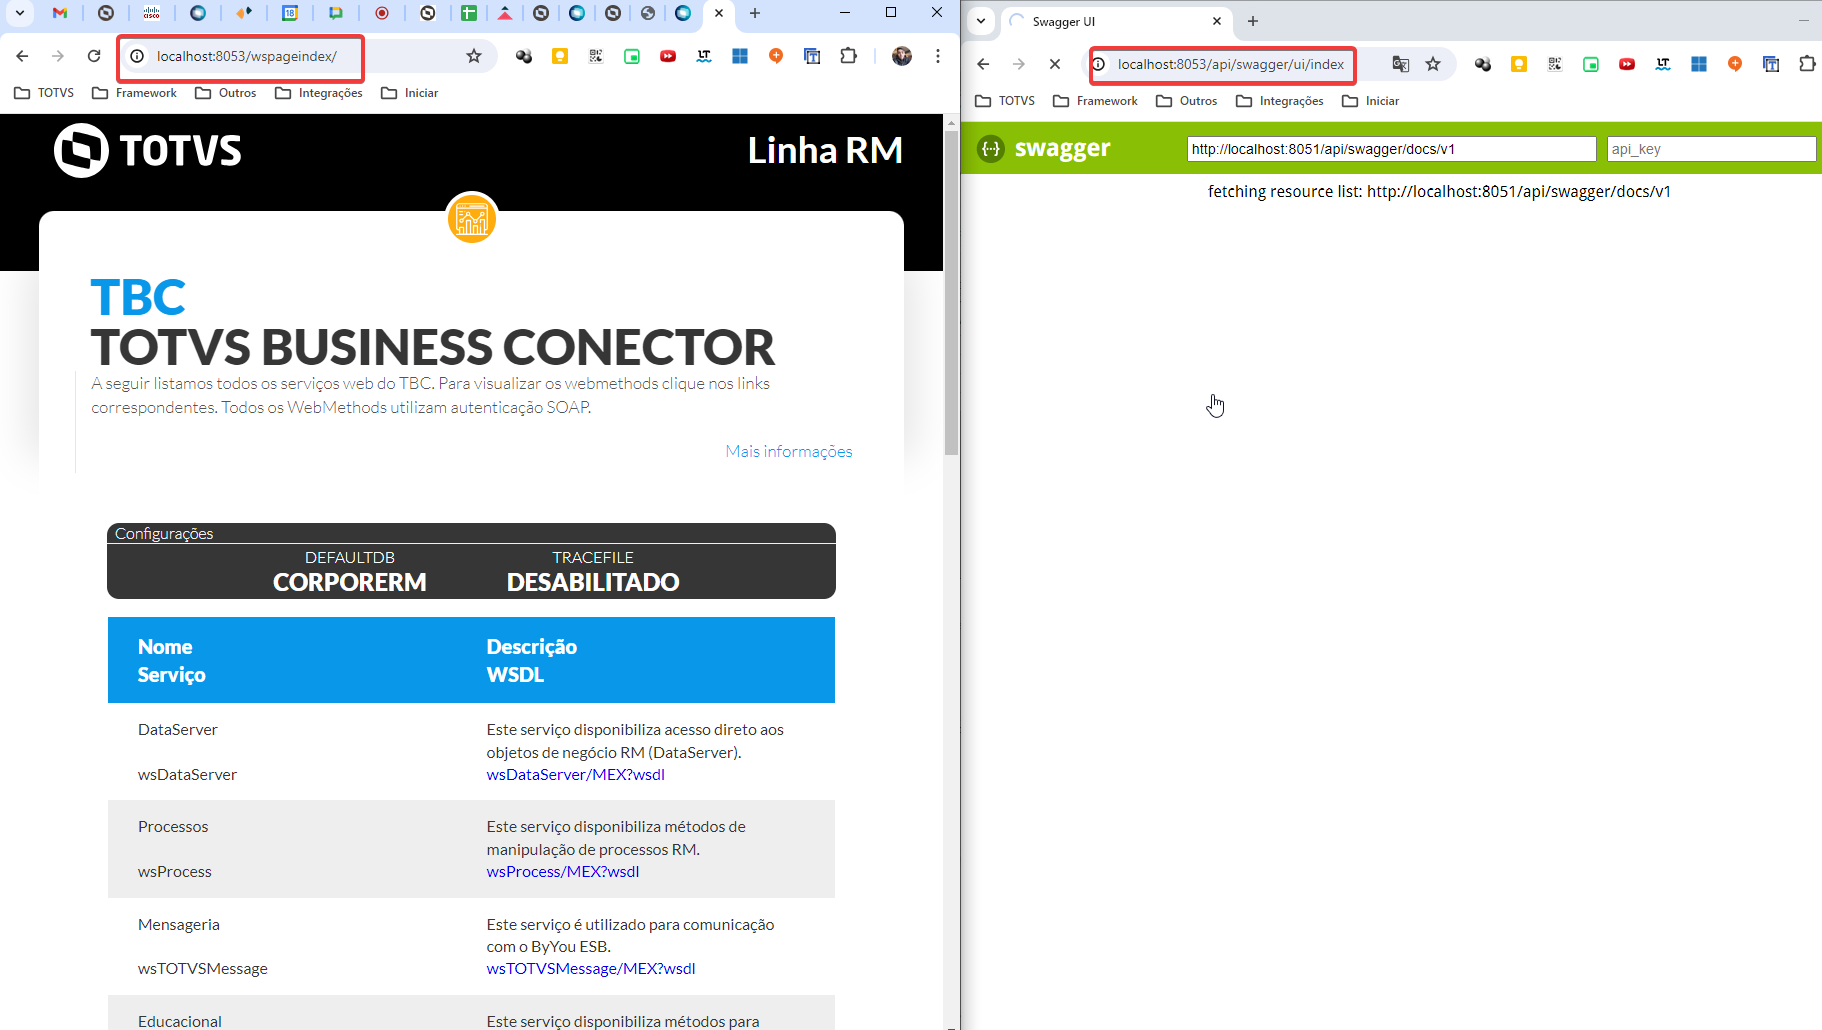The width and height of the screenshot is (1822, 1030).
Task: Click the translate icon in Swagger address bar
Action: 1401,64
